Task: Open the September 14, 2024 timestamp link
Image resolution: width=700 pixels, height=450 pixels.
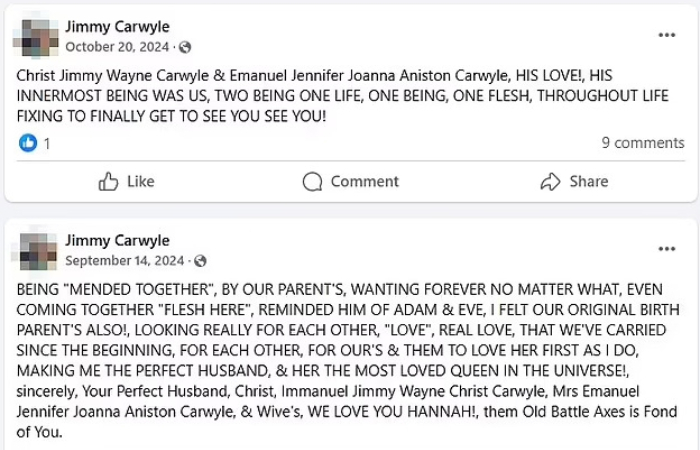Action: [x=124, y=260]
